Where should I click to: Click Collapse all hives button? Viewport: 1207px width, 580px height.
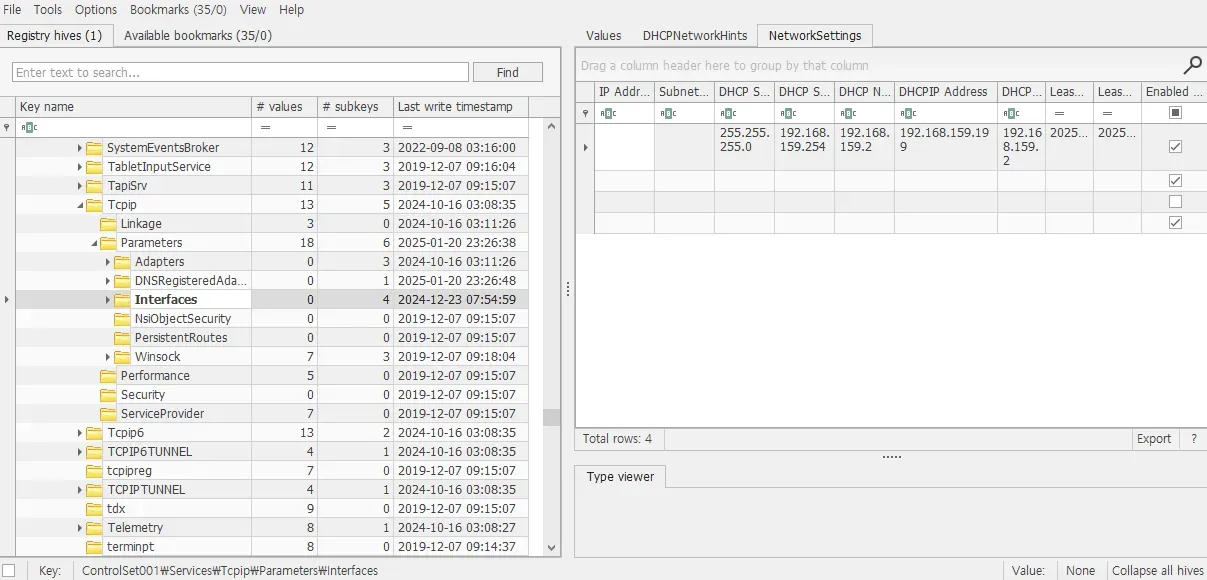coord(1157,570)
